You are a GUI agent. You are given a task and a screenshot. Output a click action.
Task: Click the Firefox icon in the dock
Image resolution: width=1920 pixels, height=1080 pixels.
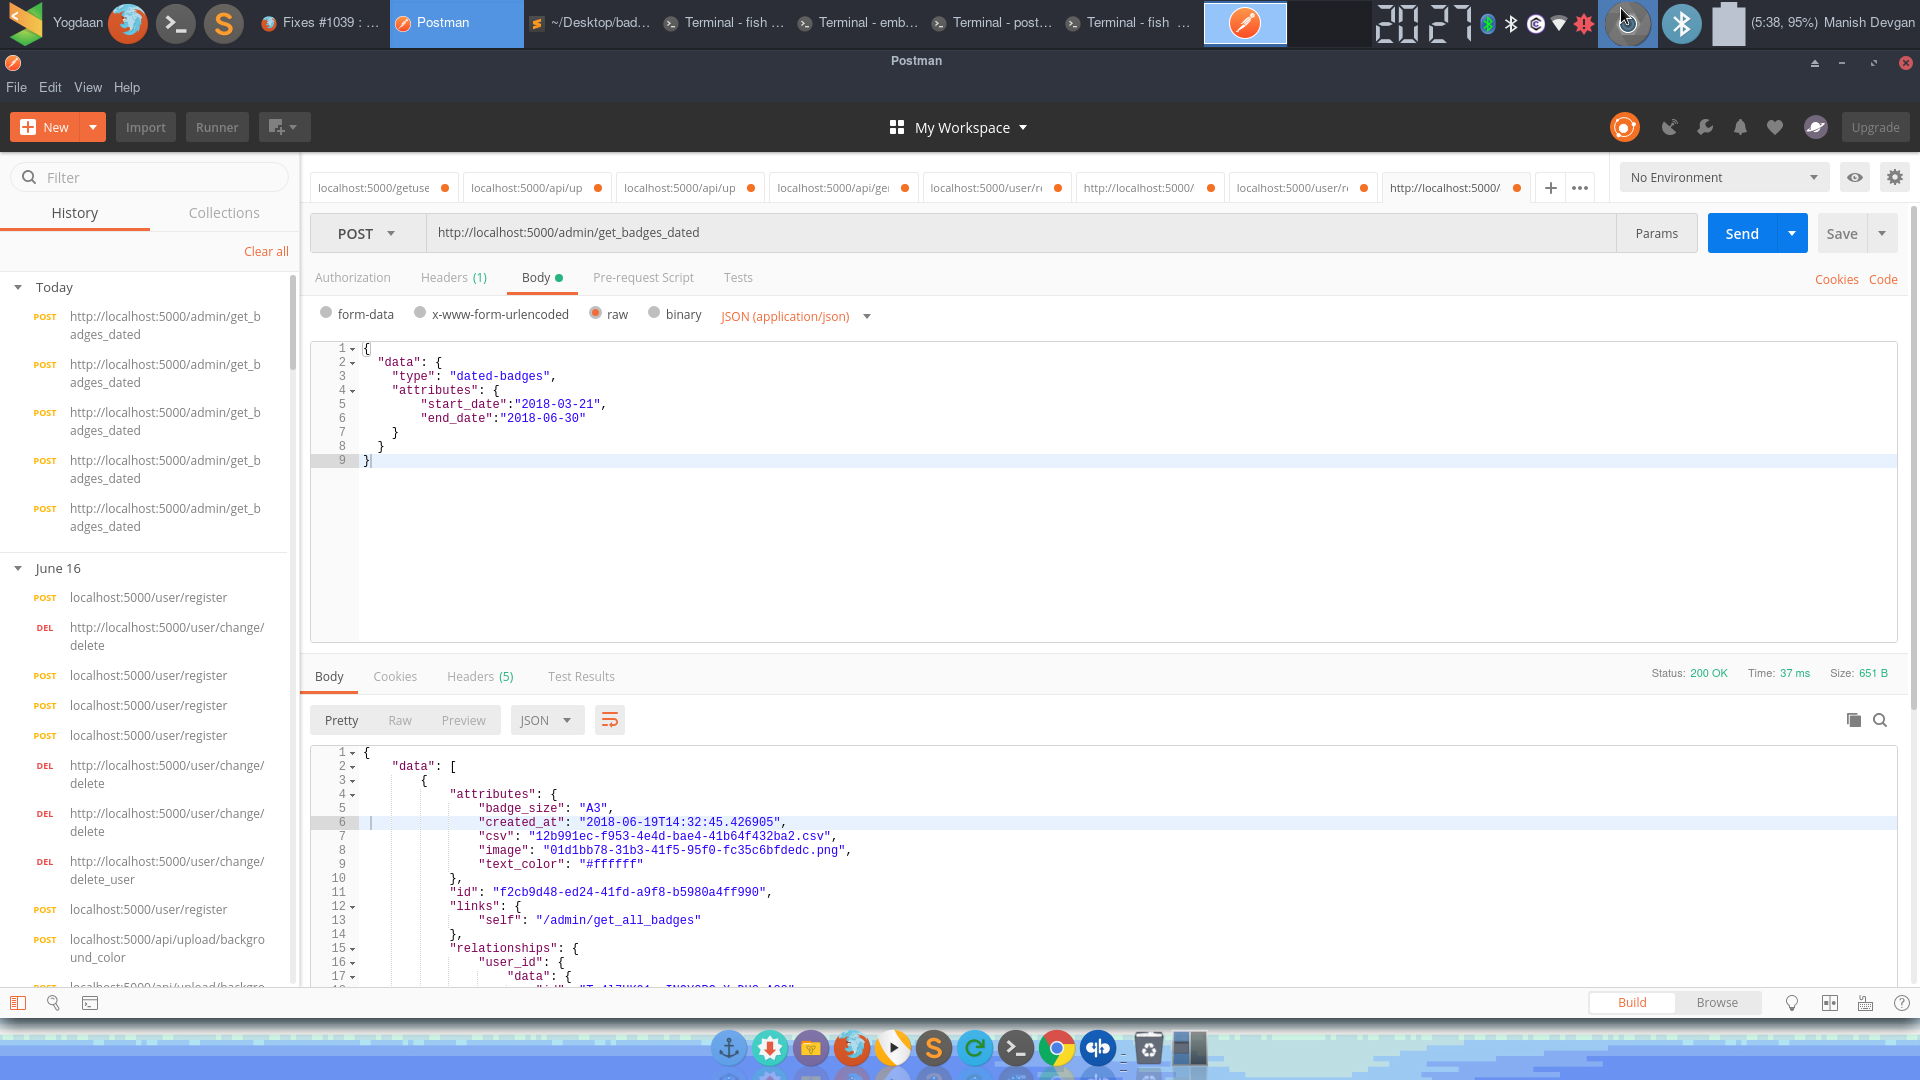(852, 1048)
